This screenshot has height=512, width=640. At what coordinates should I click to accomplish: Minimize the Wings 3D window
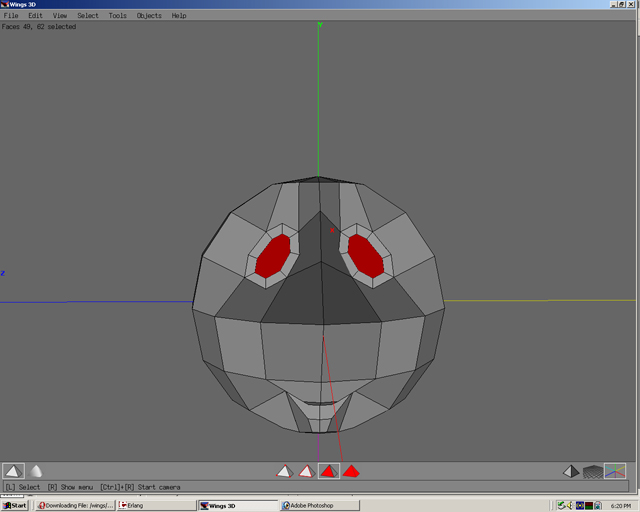pyautogui.click(x=613, y=4)
